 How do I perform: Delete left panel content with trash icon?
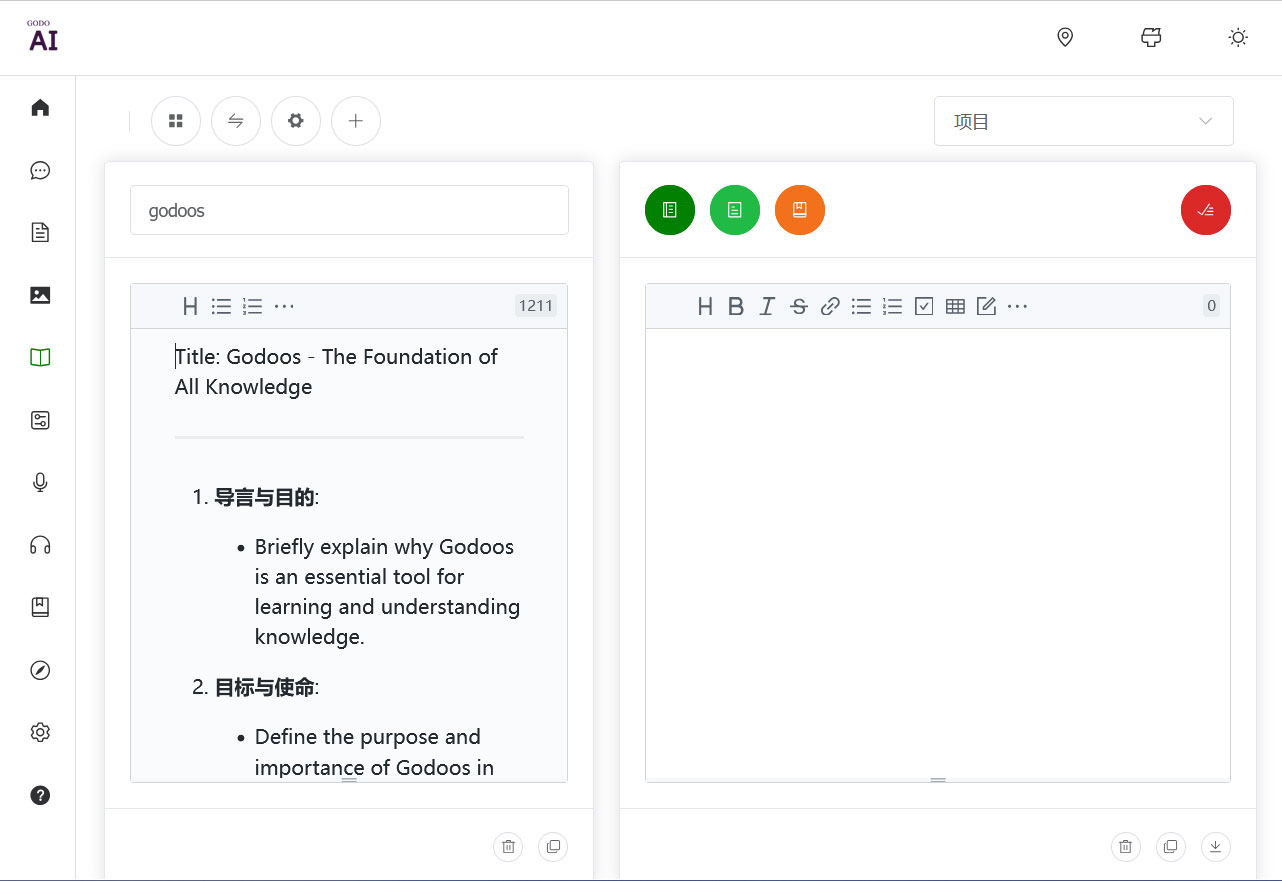click(x=508, y=847)
